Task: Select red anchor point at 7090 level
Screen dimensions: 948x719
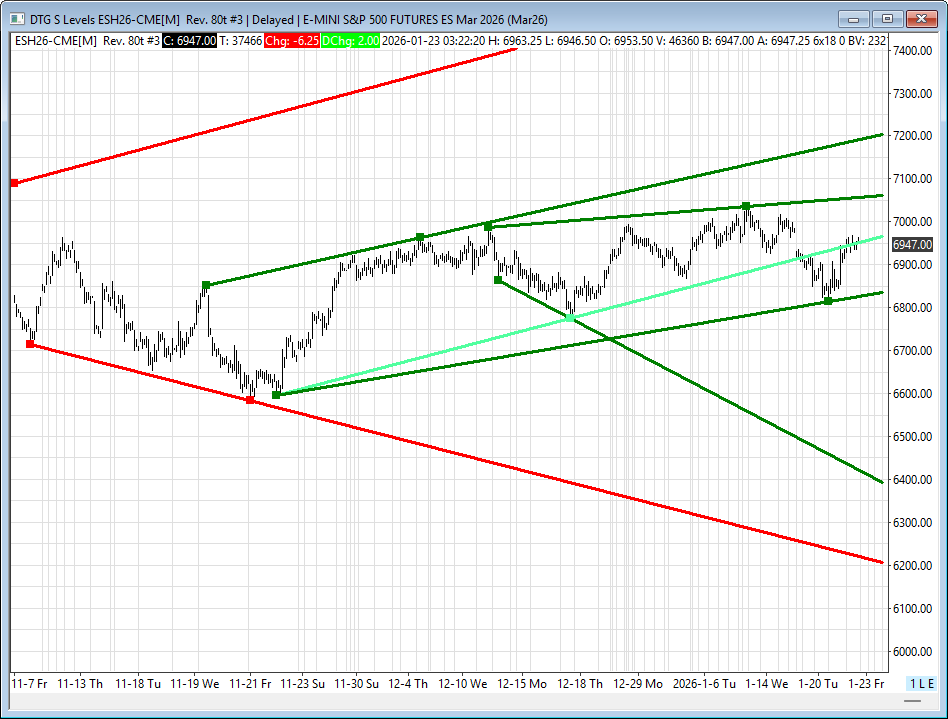Action: click(14, 183)
